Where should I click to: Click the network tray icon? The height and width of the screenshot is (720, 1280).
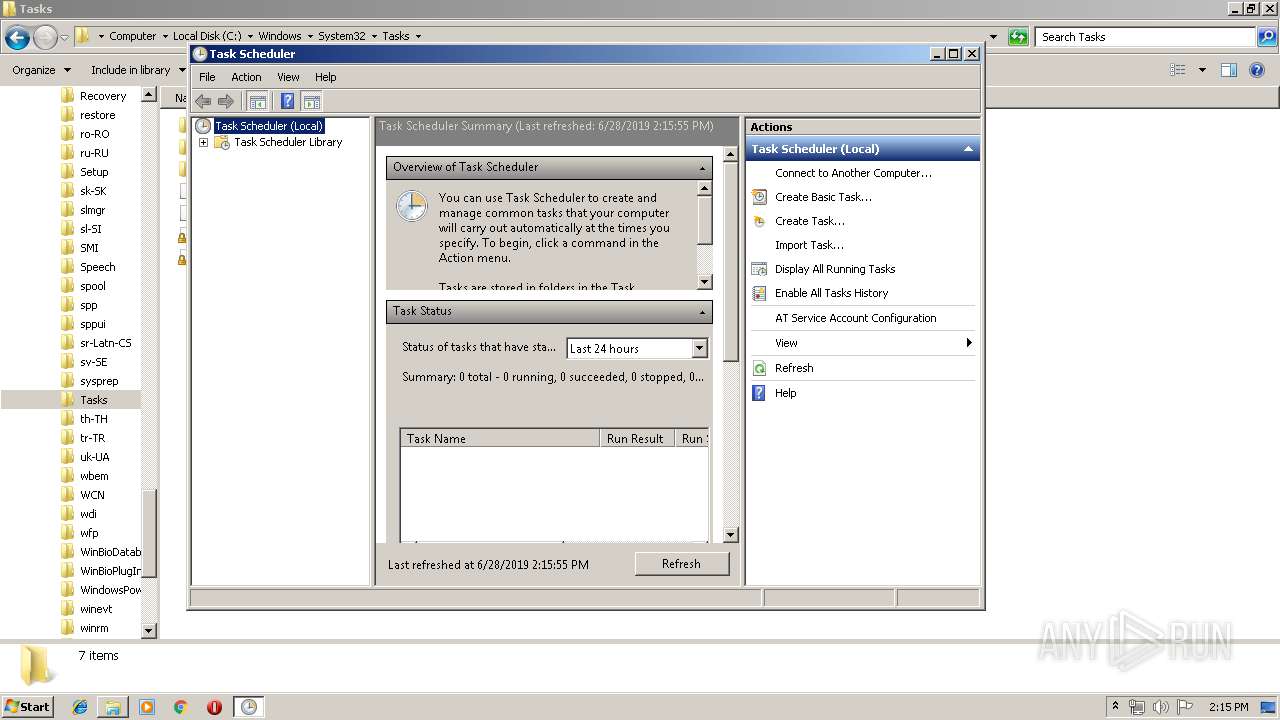1137,707
